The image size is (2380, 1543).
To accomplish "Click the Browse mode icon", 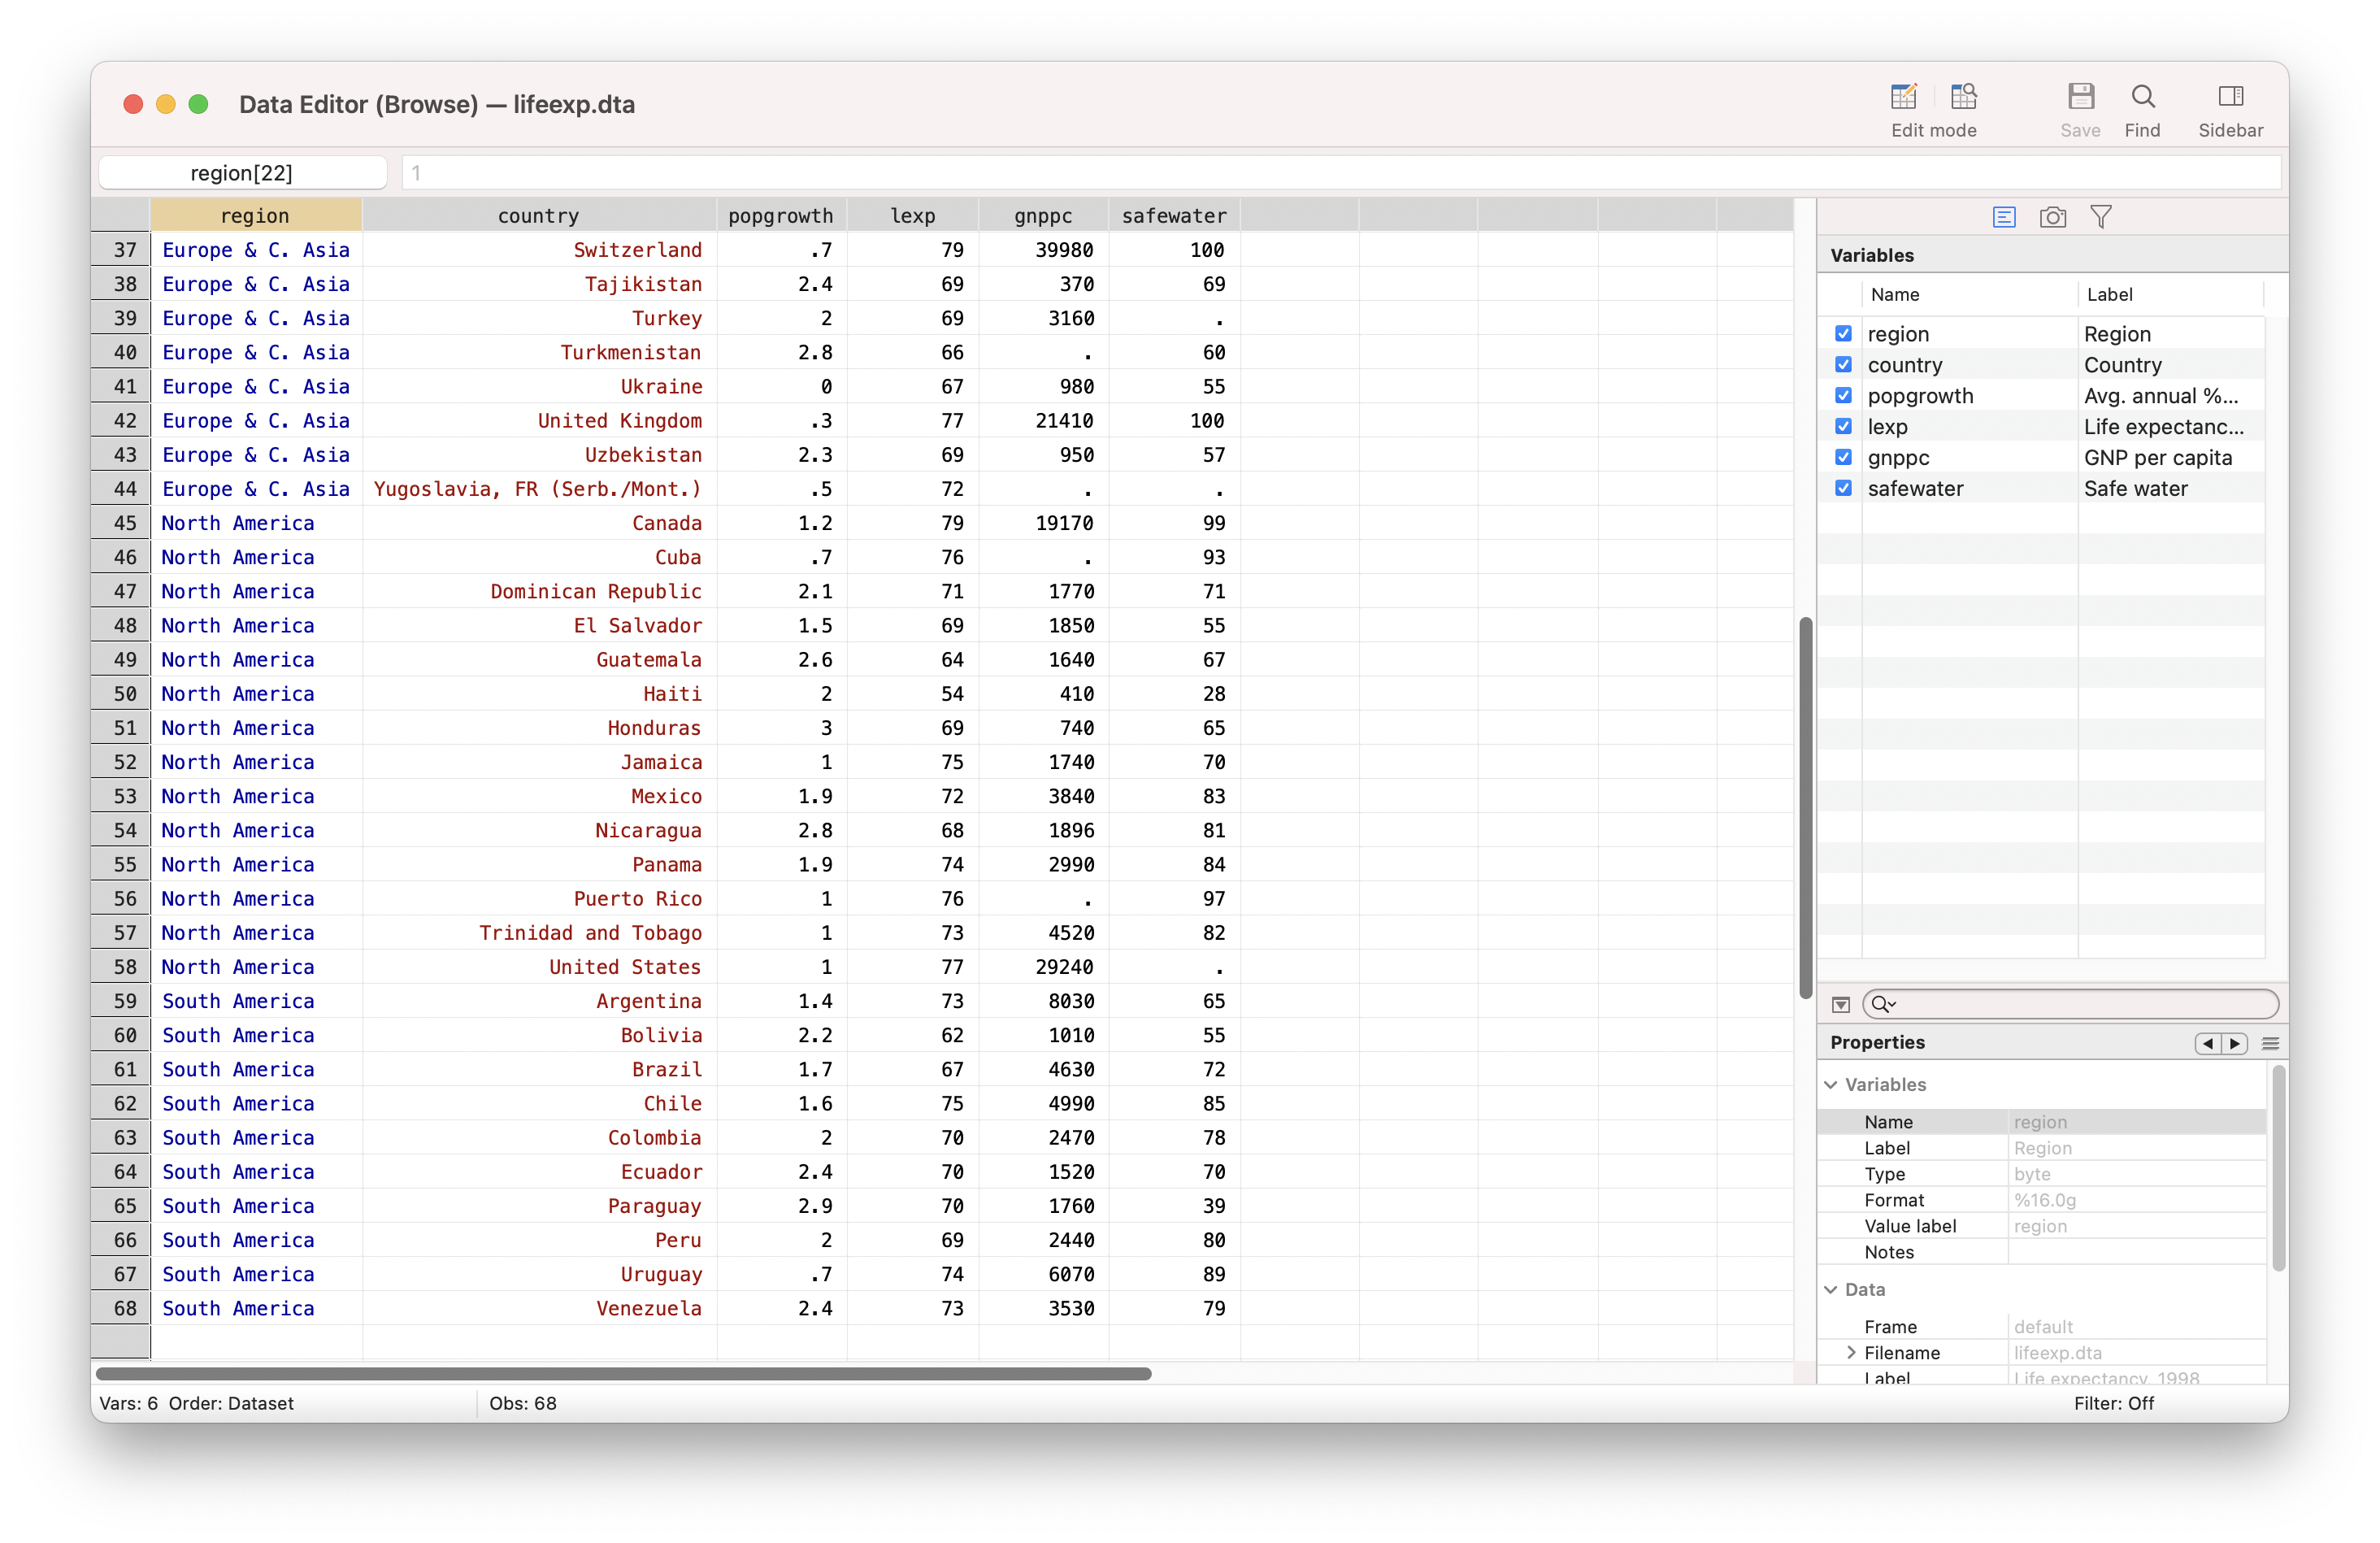I will pyautogui.click(x=1963, y=97).
